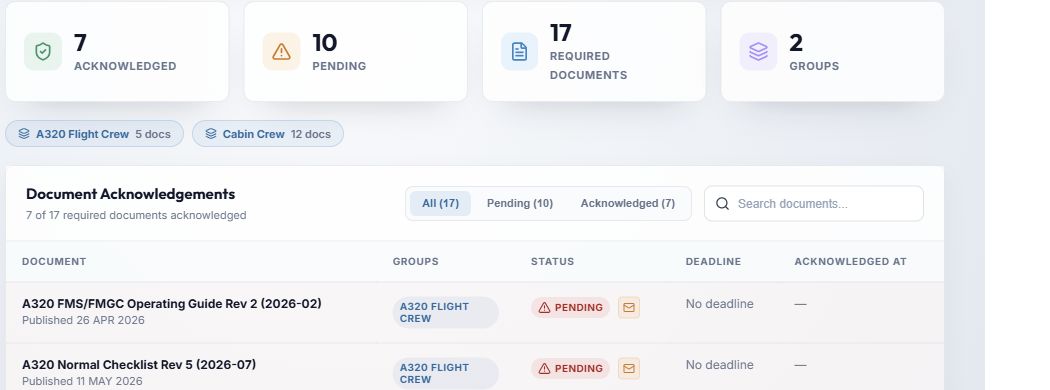
Task: Click Pending status badge on FMS/FMGC Guide row
Action: coord(571,308)
